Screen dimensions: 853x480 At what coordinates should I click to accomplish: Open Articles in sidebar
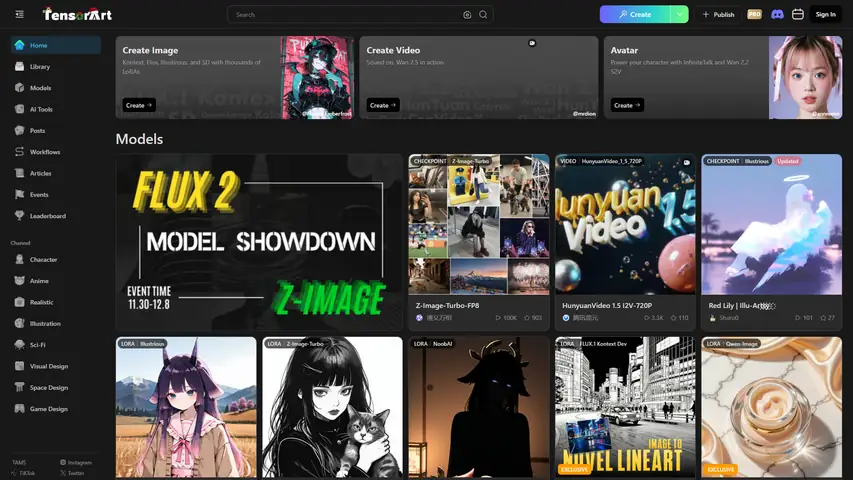pyautogui.click(x=55, y=173)
